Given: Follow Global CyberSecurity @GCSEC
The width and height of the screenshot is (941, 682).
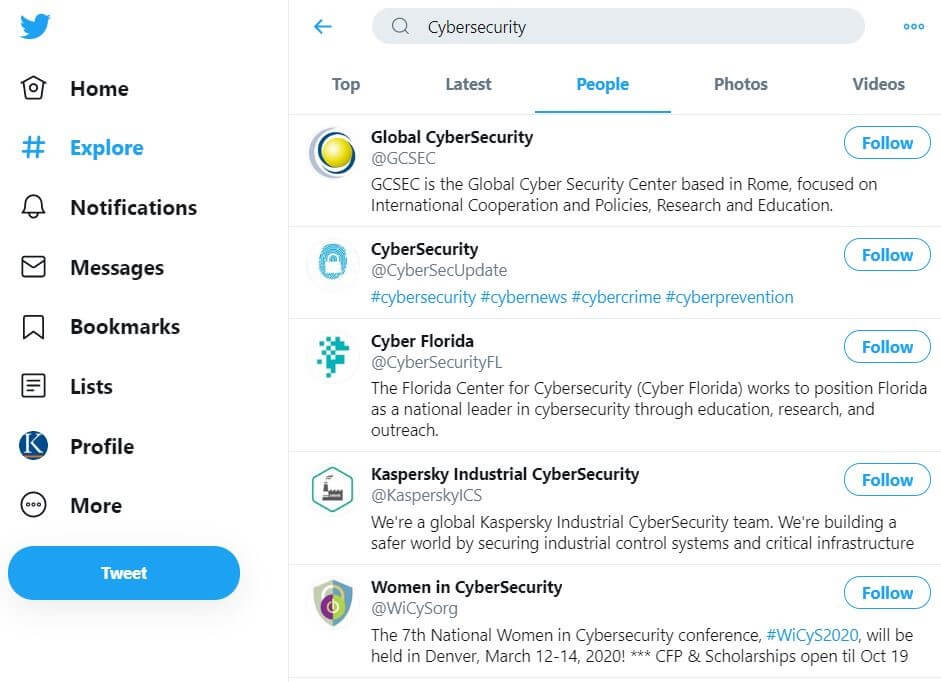Looking at the screenshot, I should [x=887, y=143].
